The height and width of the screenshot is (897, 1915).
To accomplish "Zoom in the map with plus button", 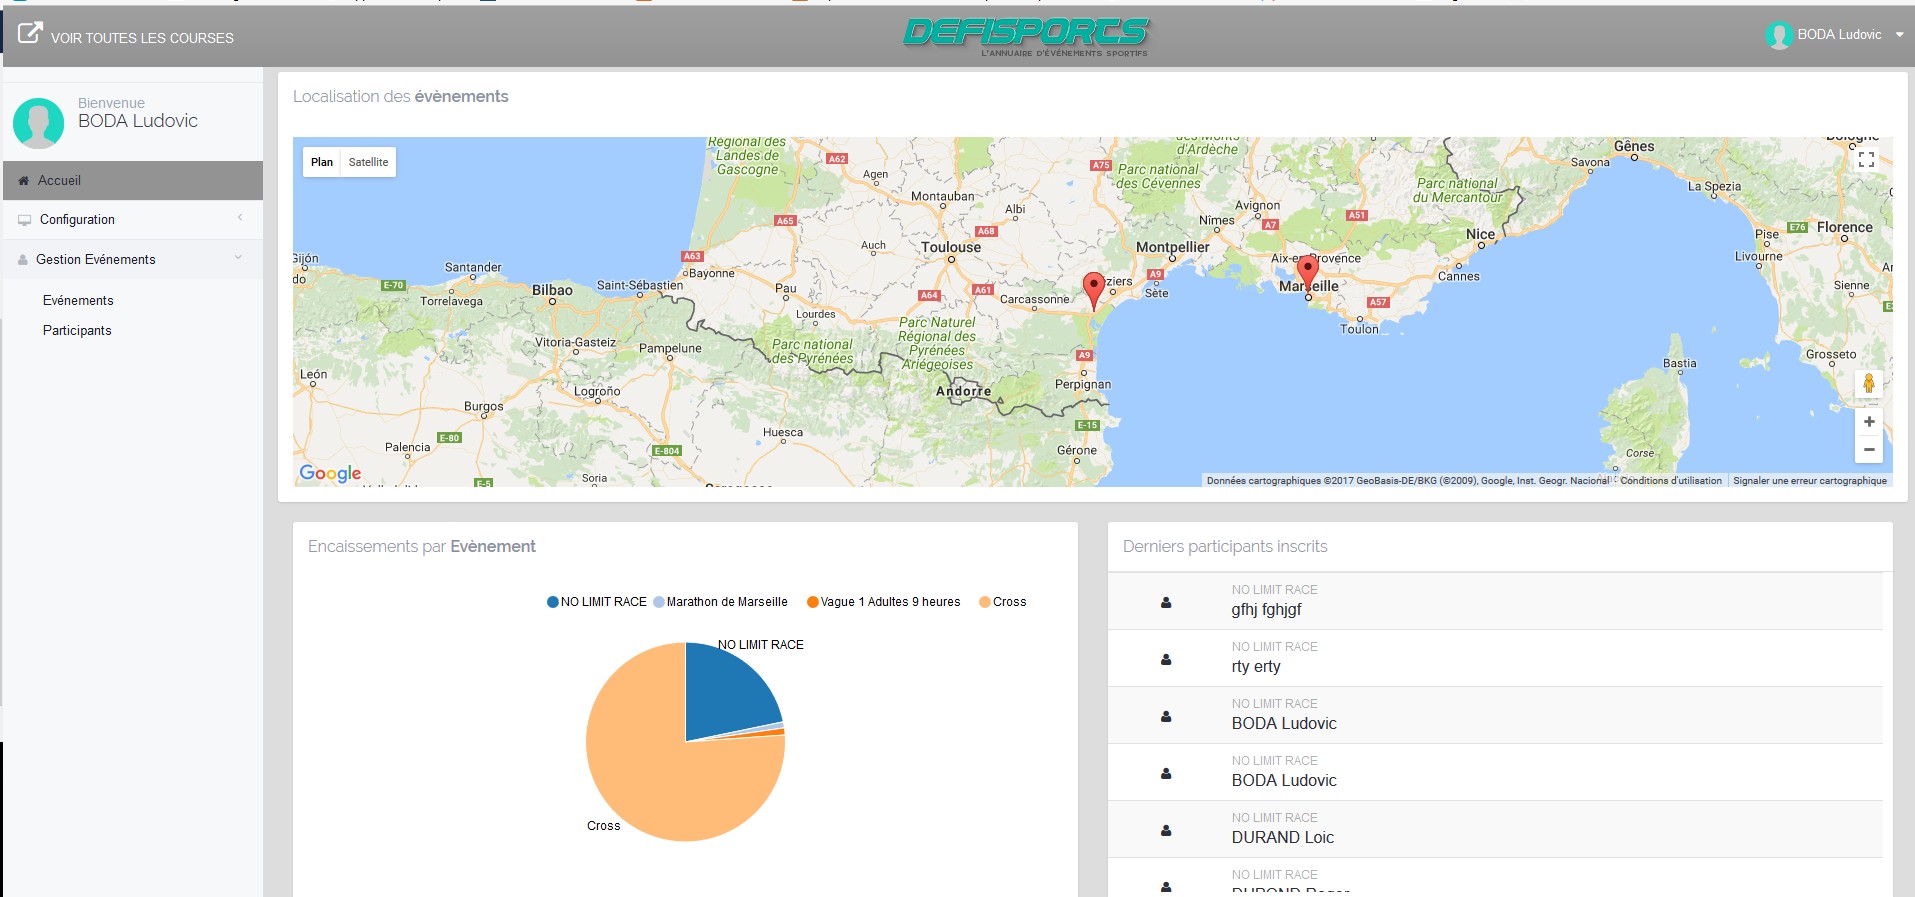I will 1868,422.
